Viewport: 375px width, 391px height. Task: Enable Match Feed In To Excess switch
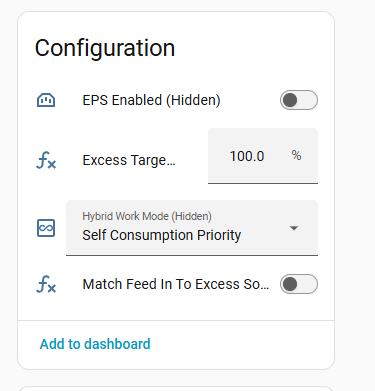tap(299, 284)
